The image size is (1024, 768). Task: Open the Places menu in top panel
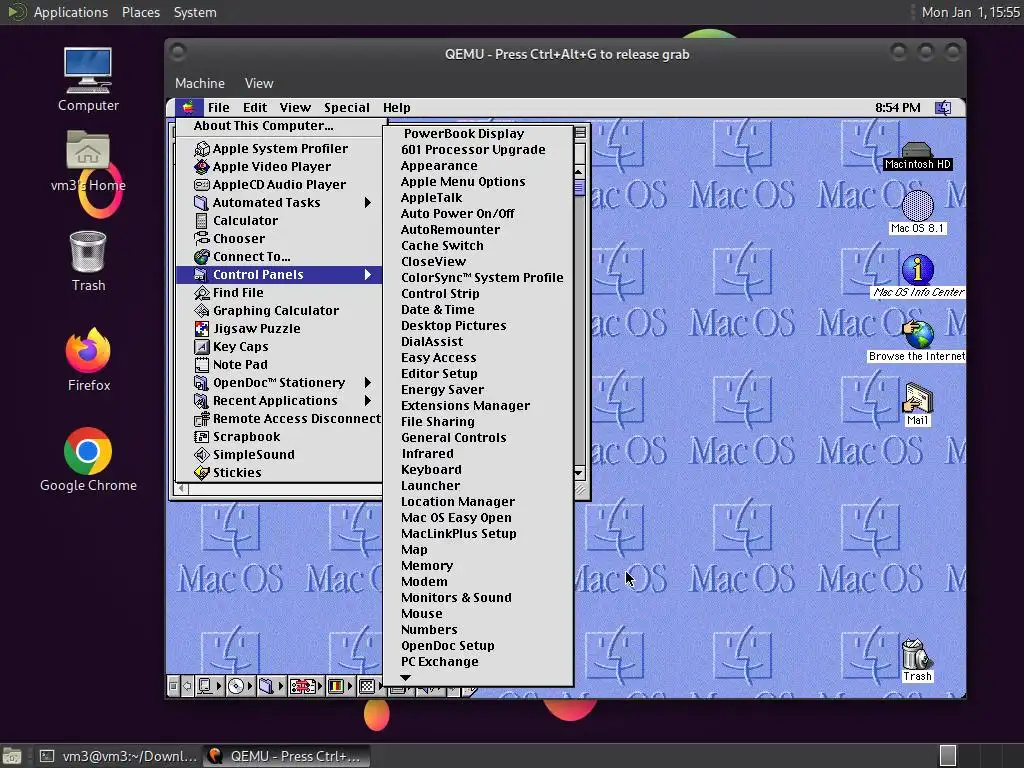click(141, 12)
